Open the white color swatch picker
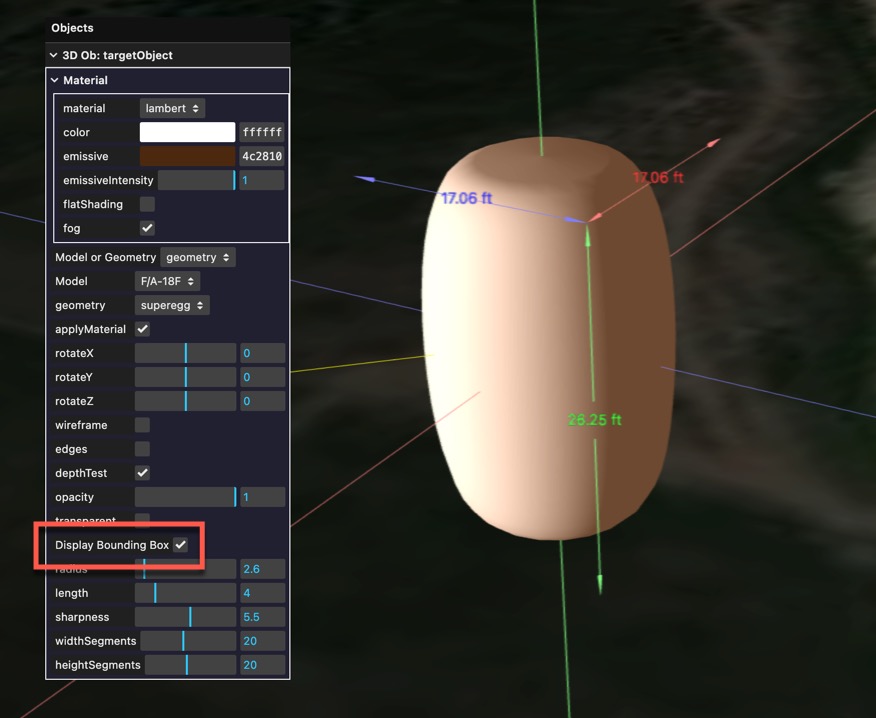 (186, 131)
